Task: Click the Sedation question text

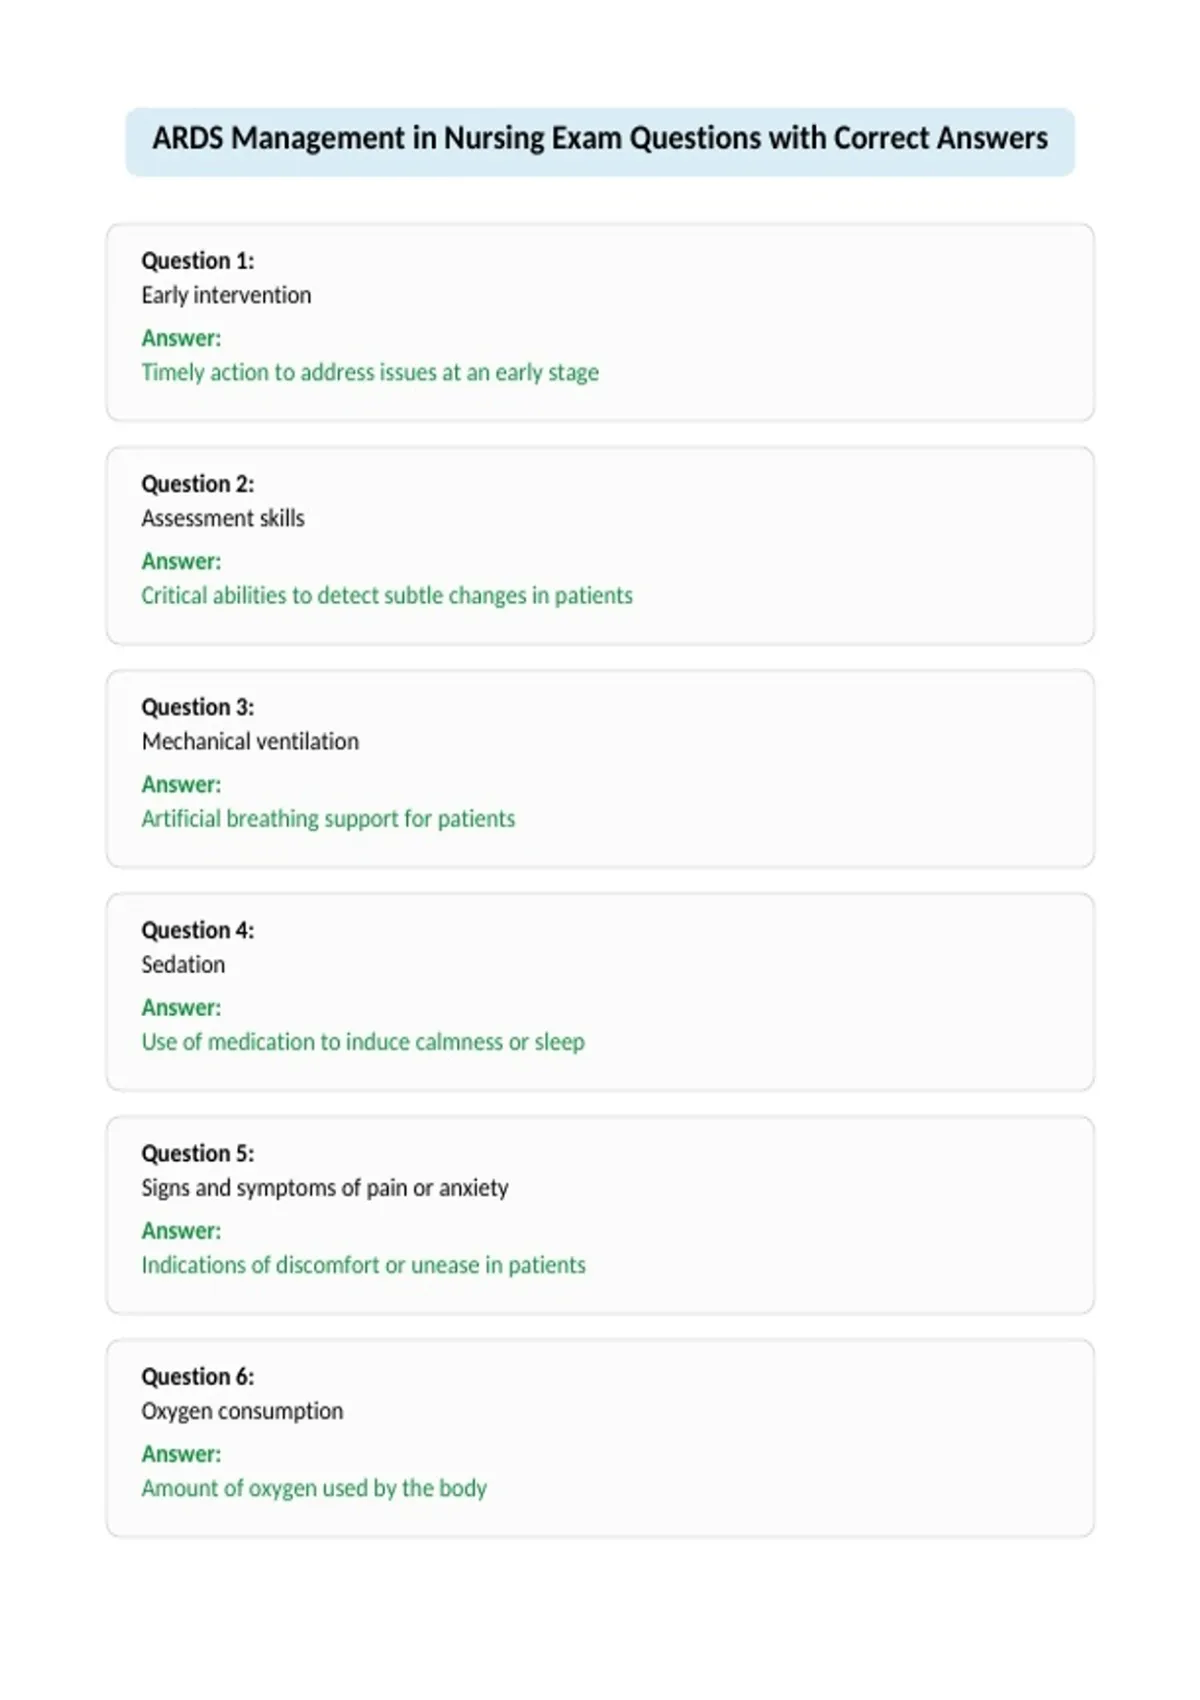Action: [183, 964]
